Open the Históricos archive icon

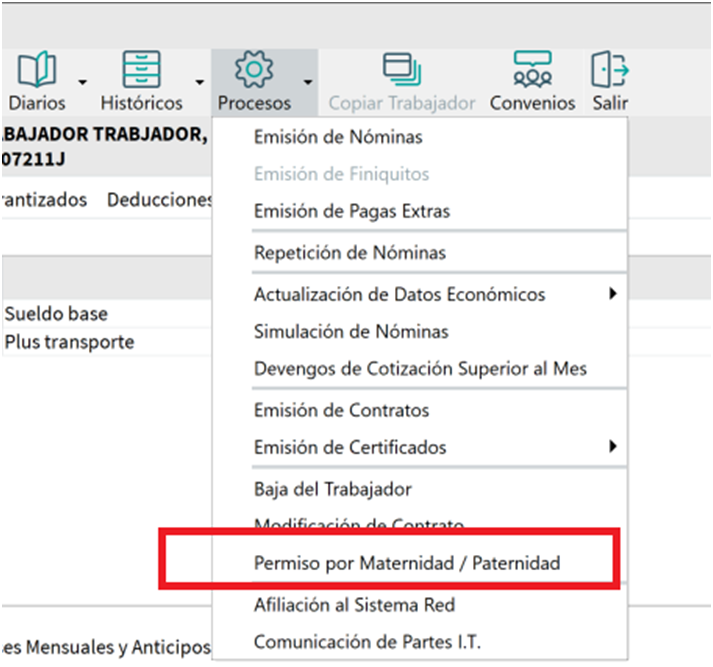point(141,71)
